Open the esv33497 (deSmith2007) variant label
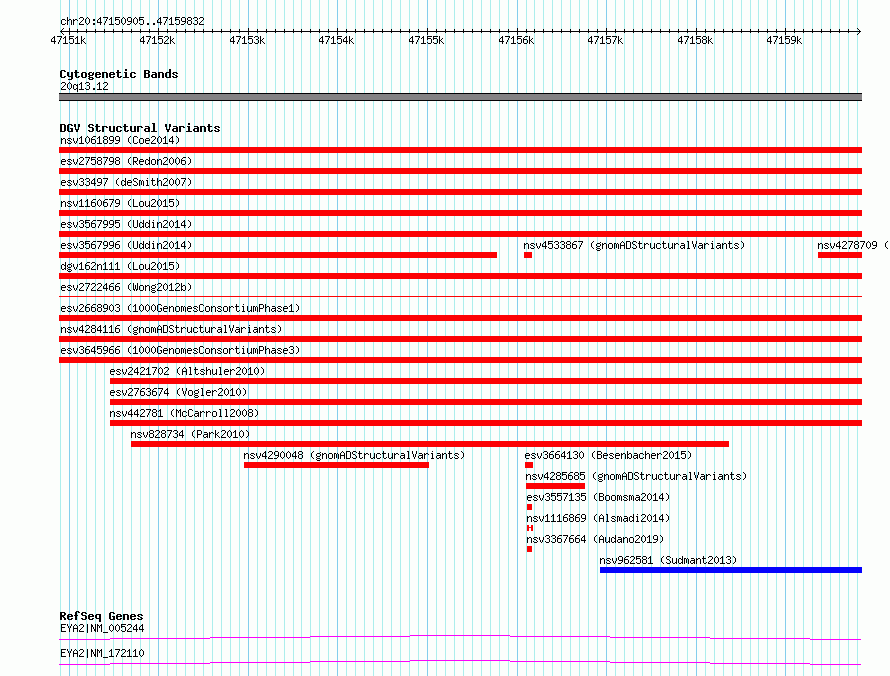 (x=126, y=182)
